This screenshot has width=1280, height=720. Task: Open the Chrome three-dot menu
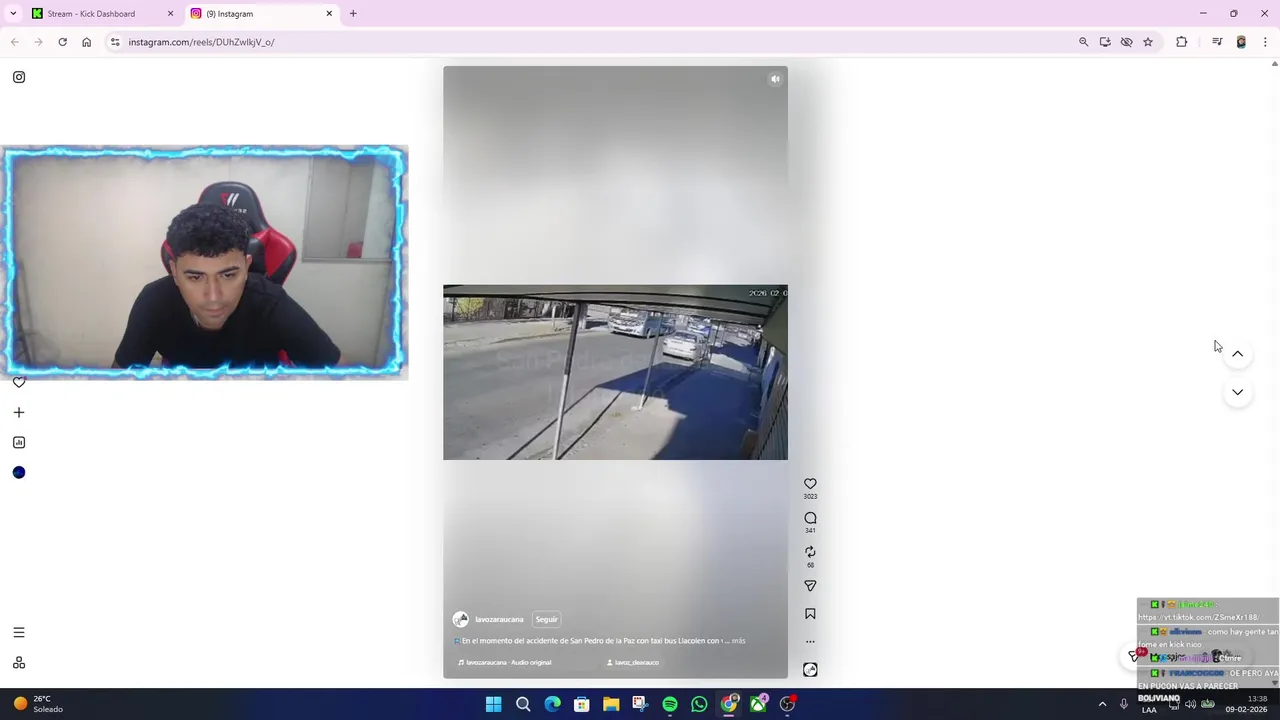tap(1265, 42)
